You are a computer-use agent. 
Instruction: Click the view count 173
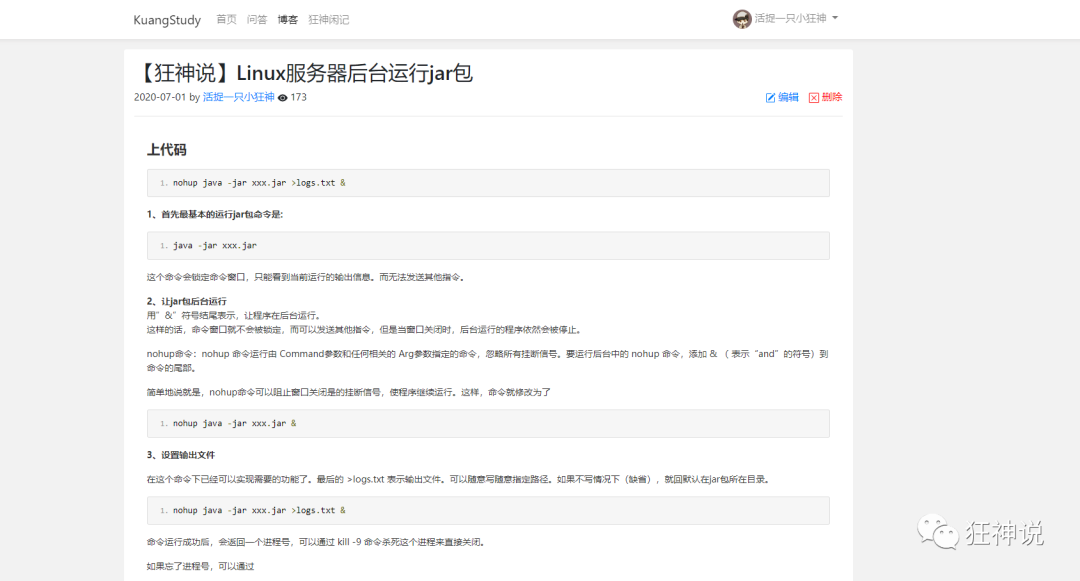click(x=298, y=97)
